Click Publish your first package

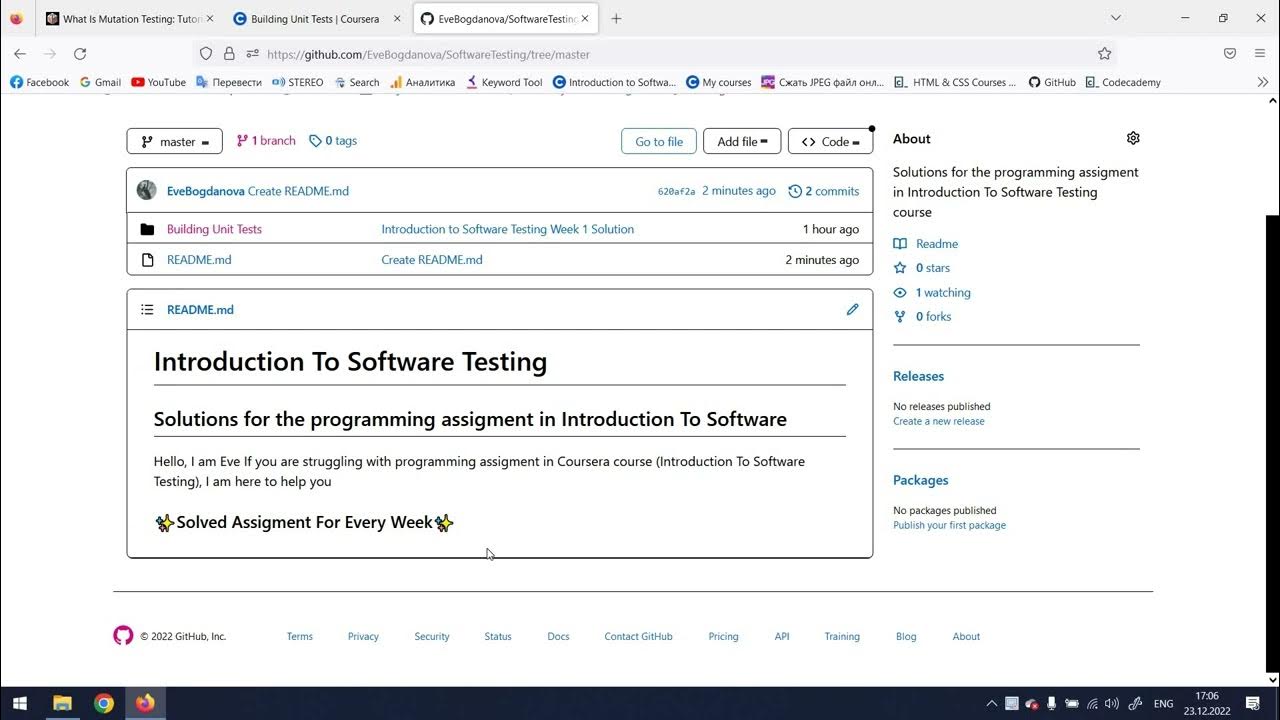pos(949,525)
